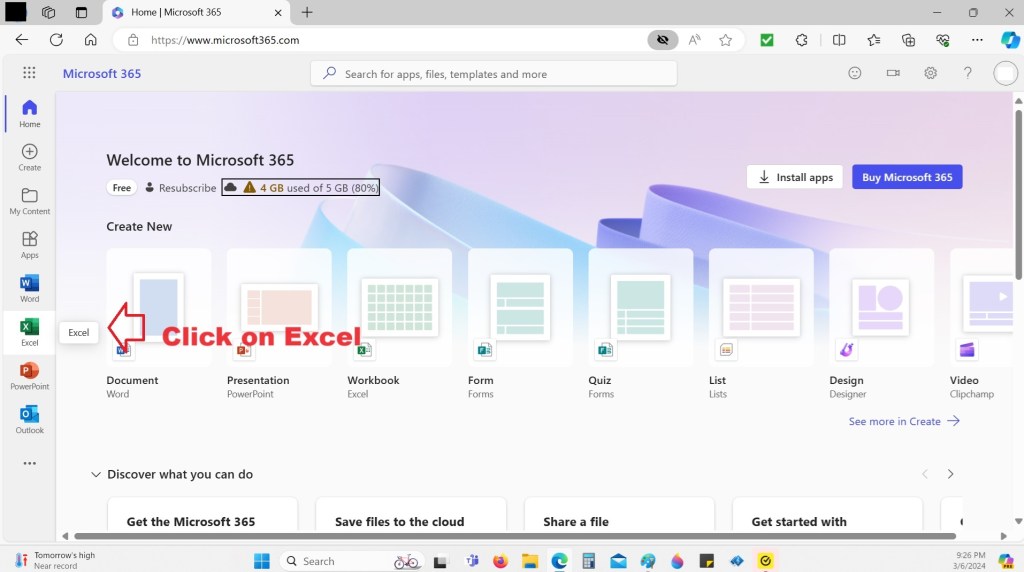Create a new Excel Workbook thumbnail
1024x572 pixels.
pos(399,305)
